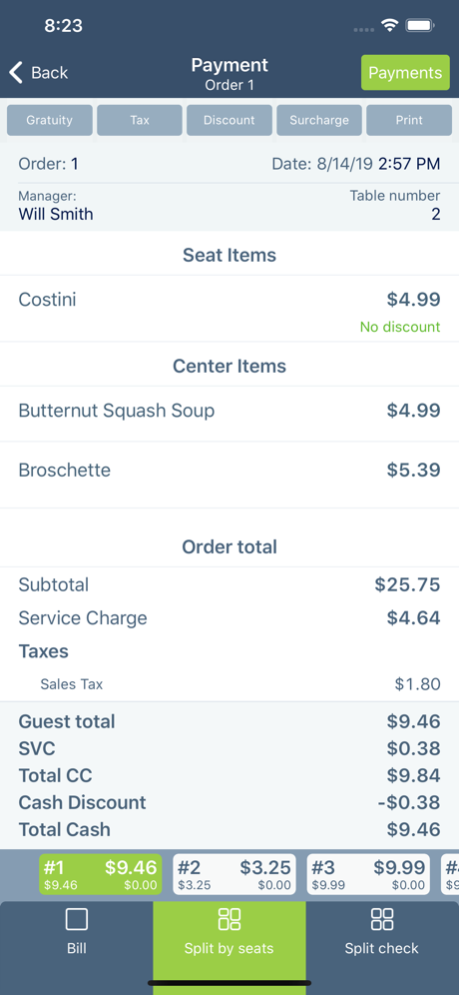Tap the Split check grid icon
The height and width of the screenshot is (995, 459).
point(382,919)
